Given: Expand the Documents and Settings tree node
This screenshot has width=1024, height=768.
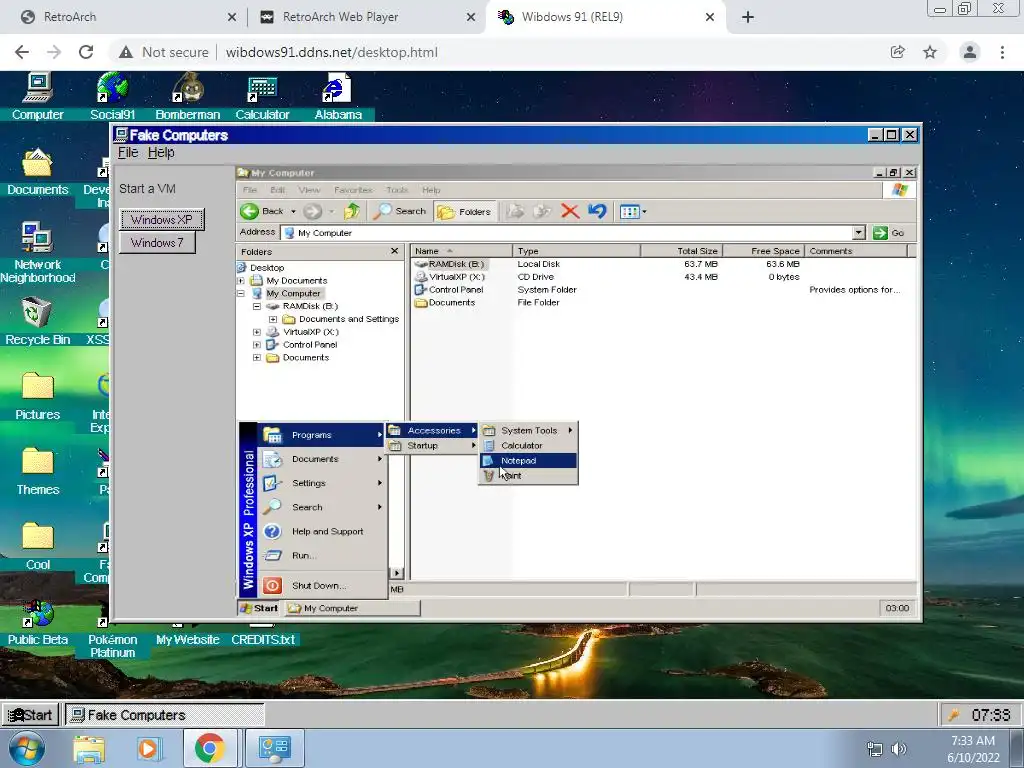Looking at the screenshot, I should [273, 319].
